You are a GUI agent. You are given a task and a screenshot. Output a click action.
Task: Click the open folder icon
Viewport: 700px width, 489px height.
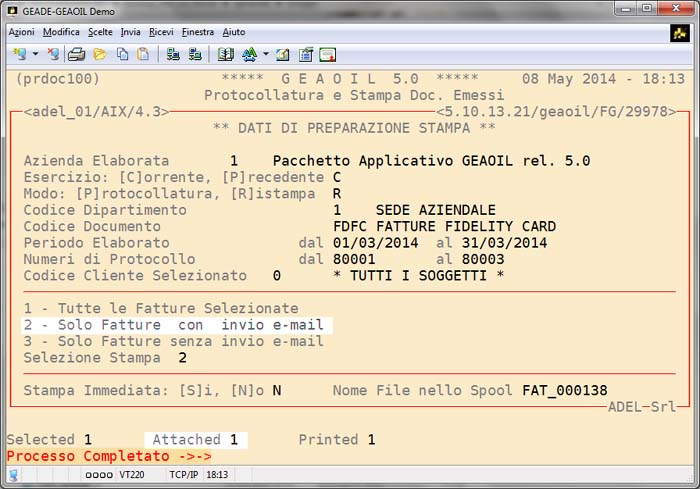tap(98, 54)
